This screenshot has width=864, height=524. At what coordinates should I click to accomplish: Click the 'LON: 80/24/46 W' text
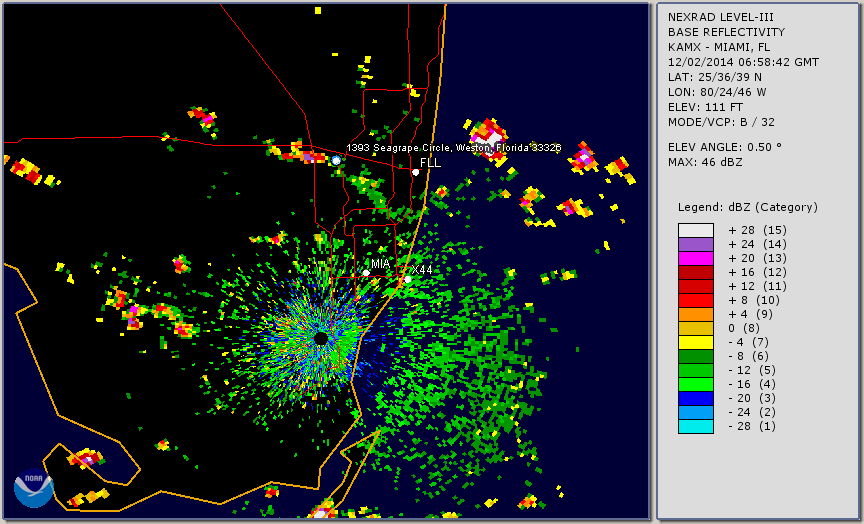(x=717, y=92)
